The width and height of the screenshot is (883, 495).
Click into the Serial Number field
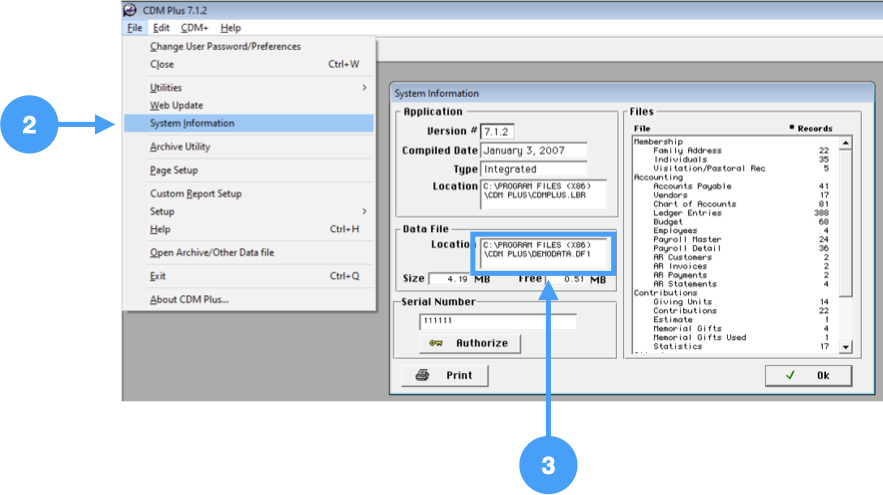point(497,322)
